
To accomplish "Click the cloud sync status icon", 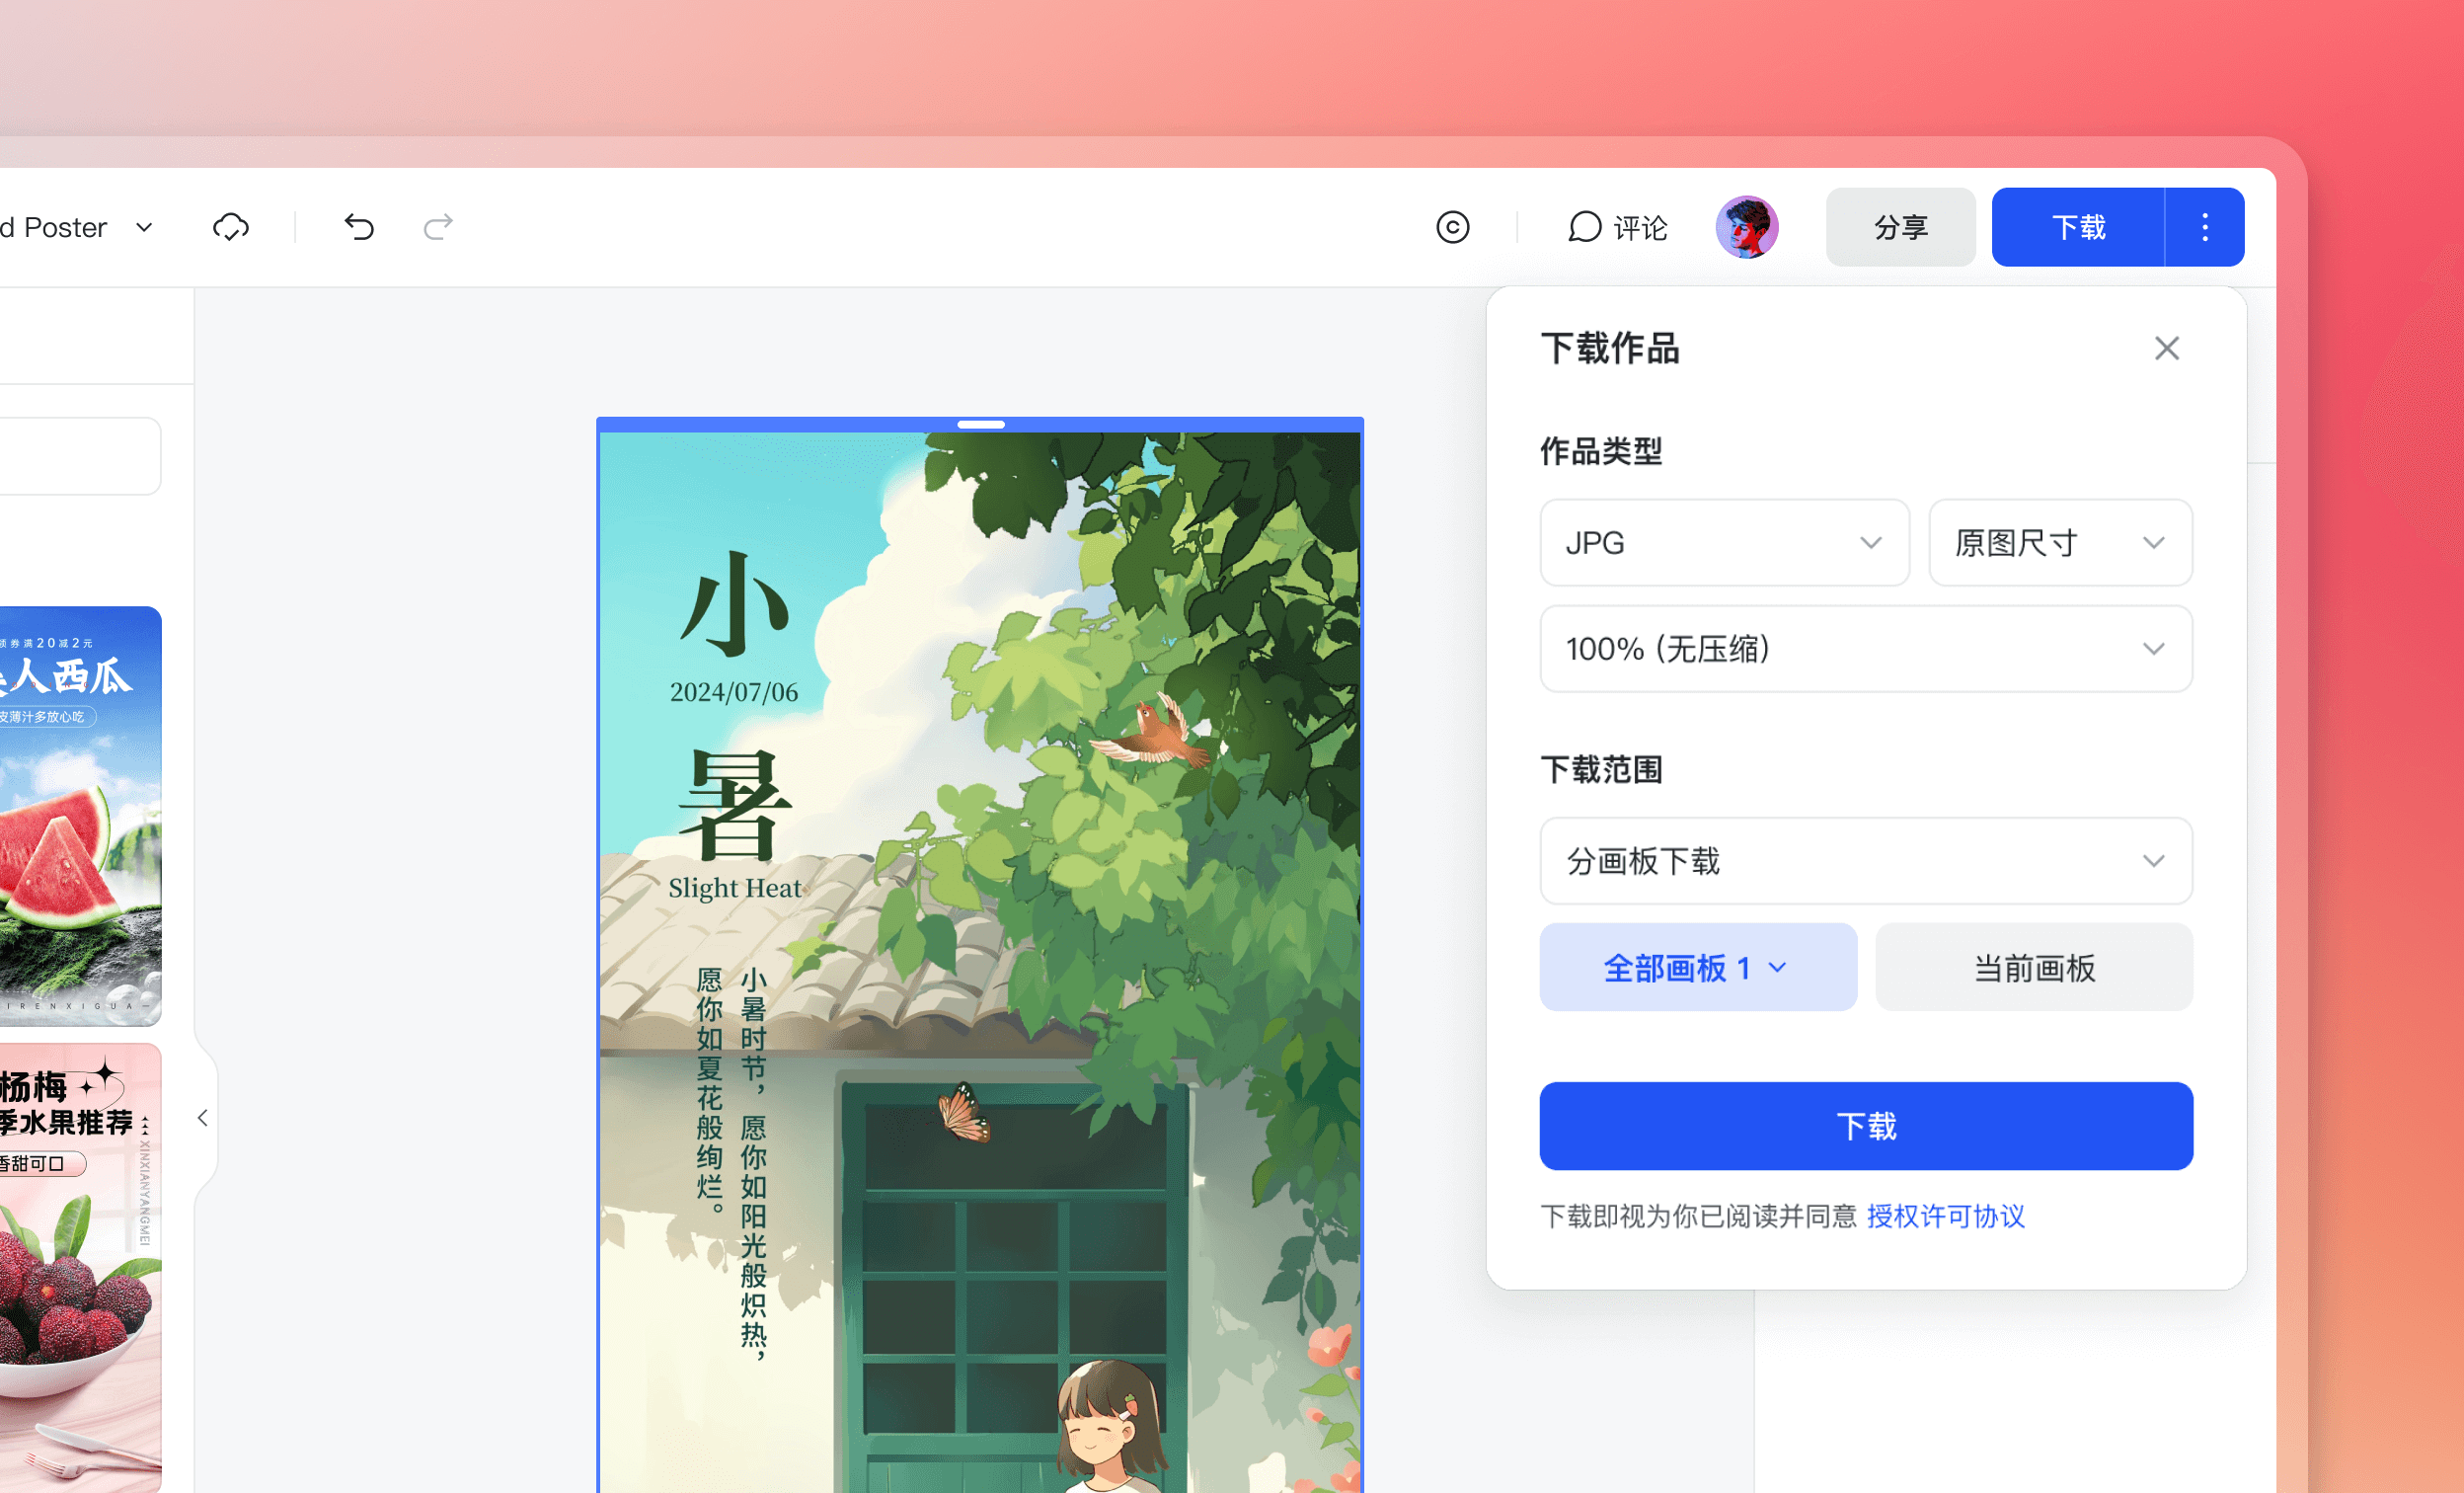I will tap(231, 227).
